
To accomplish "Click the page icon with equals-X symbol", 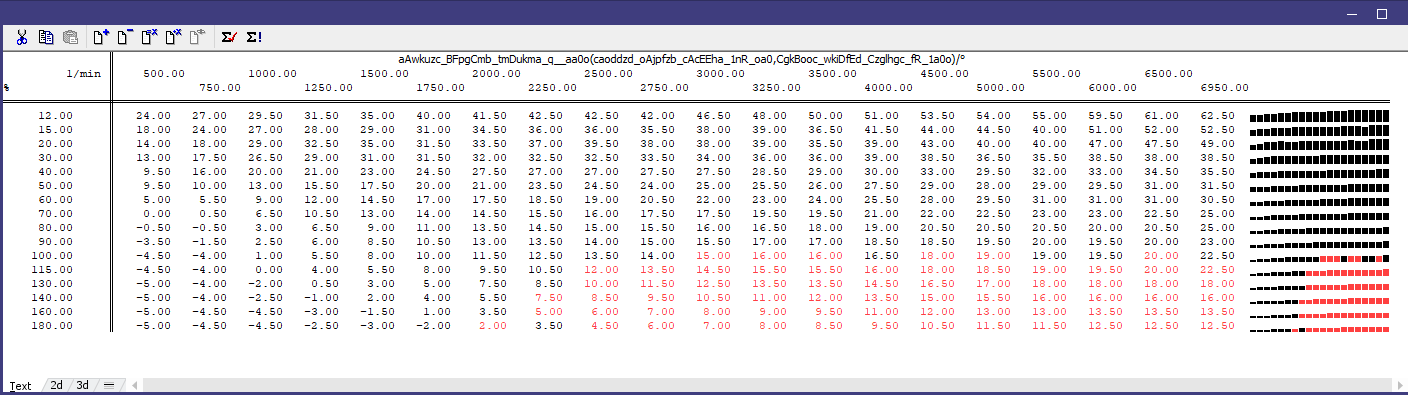I will click(x=149, y=37).
